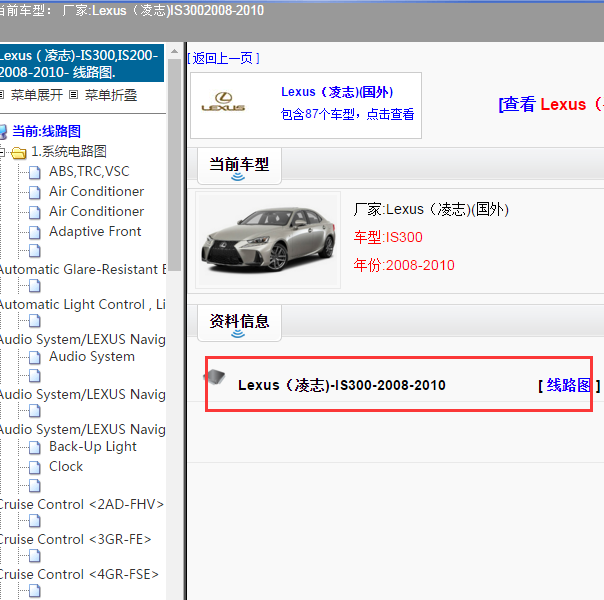This screenshot has width=604, height=600.
Task: Open the Clock tree item
Action: (66, 467)
